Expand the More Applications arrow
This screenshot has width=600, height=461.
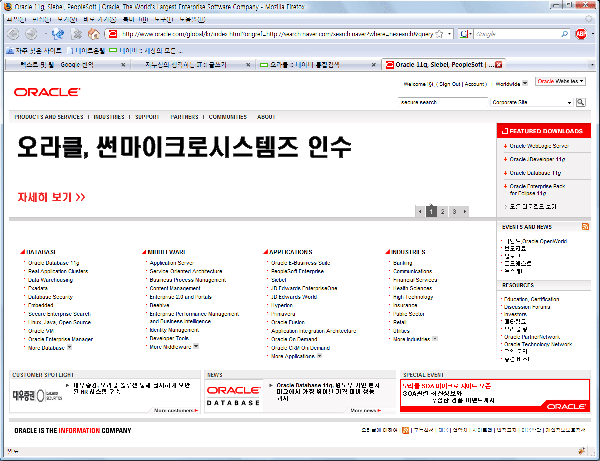tap(320, 356)
